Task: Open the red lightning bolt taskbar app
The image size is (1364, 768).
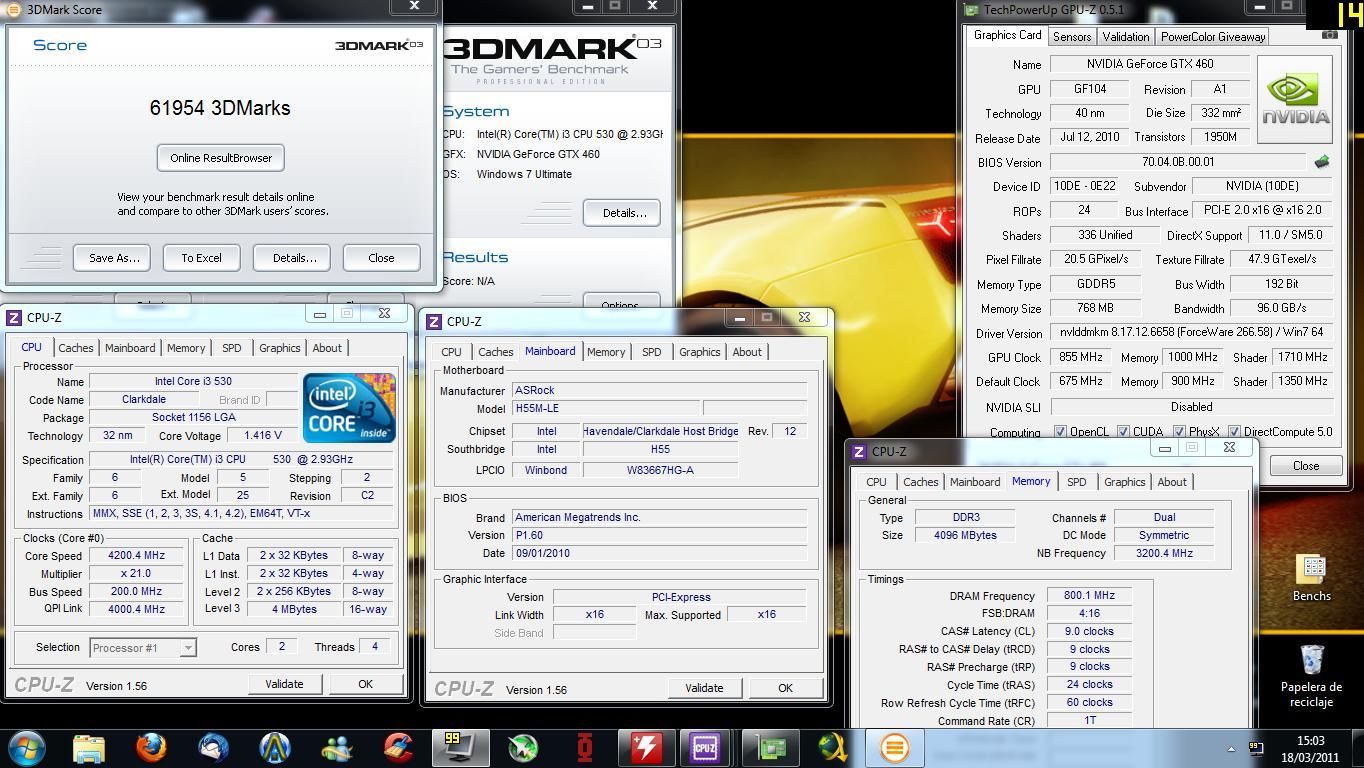Action: click(647, 747)
